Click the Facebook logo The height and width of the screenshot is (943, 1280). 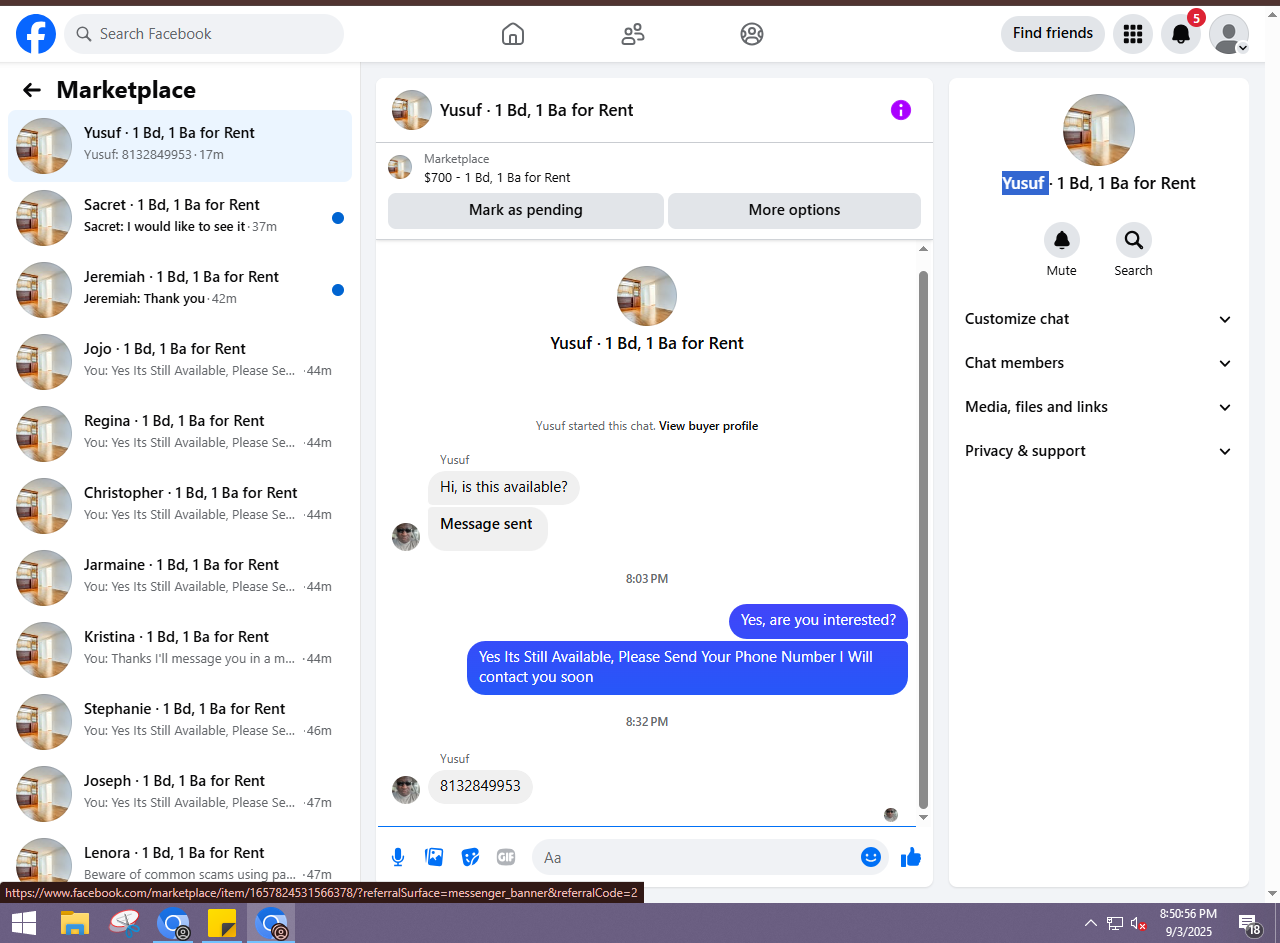point(36,34)
